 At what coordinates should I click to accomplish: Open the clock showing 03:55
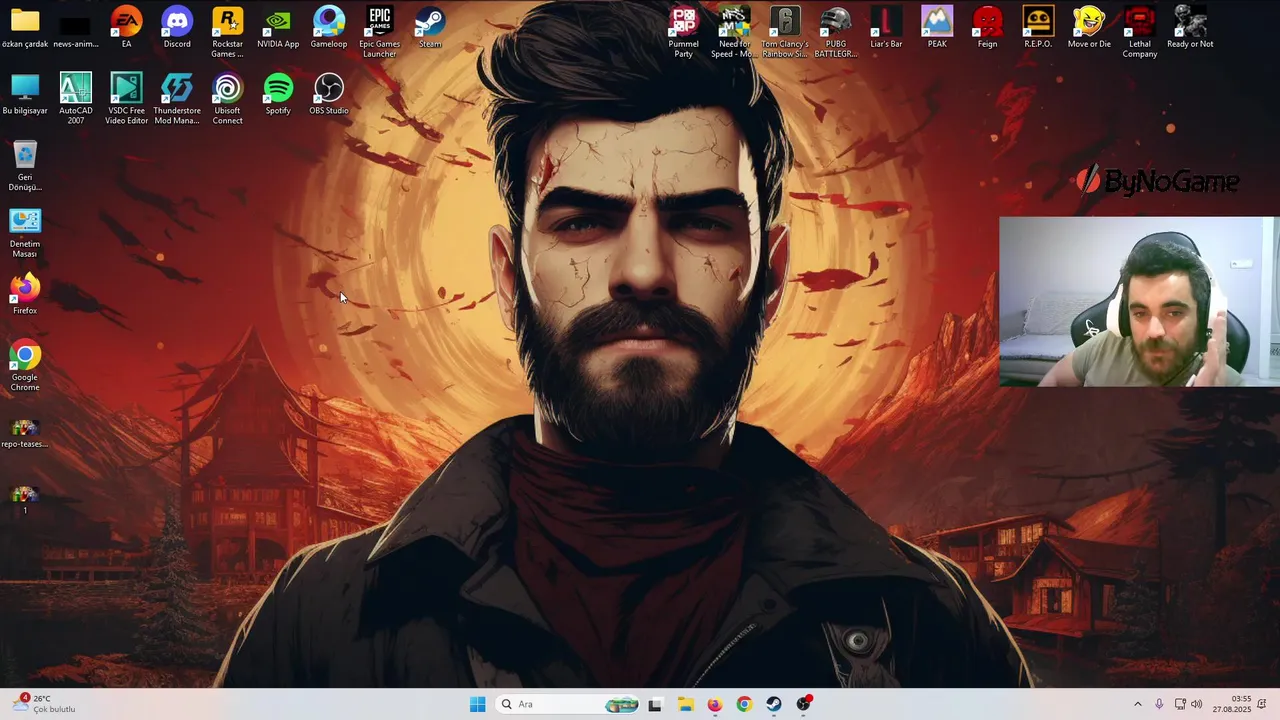tap(1232, 704)
